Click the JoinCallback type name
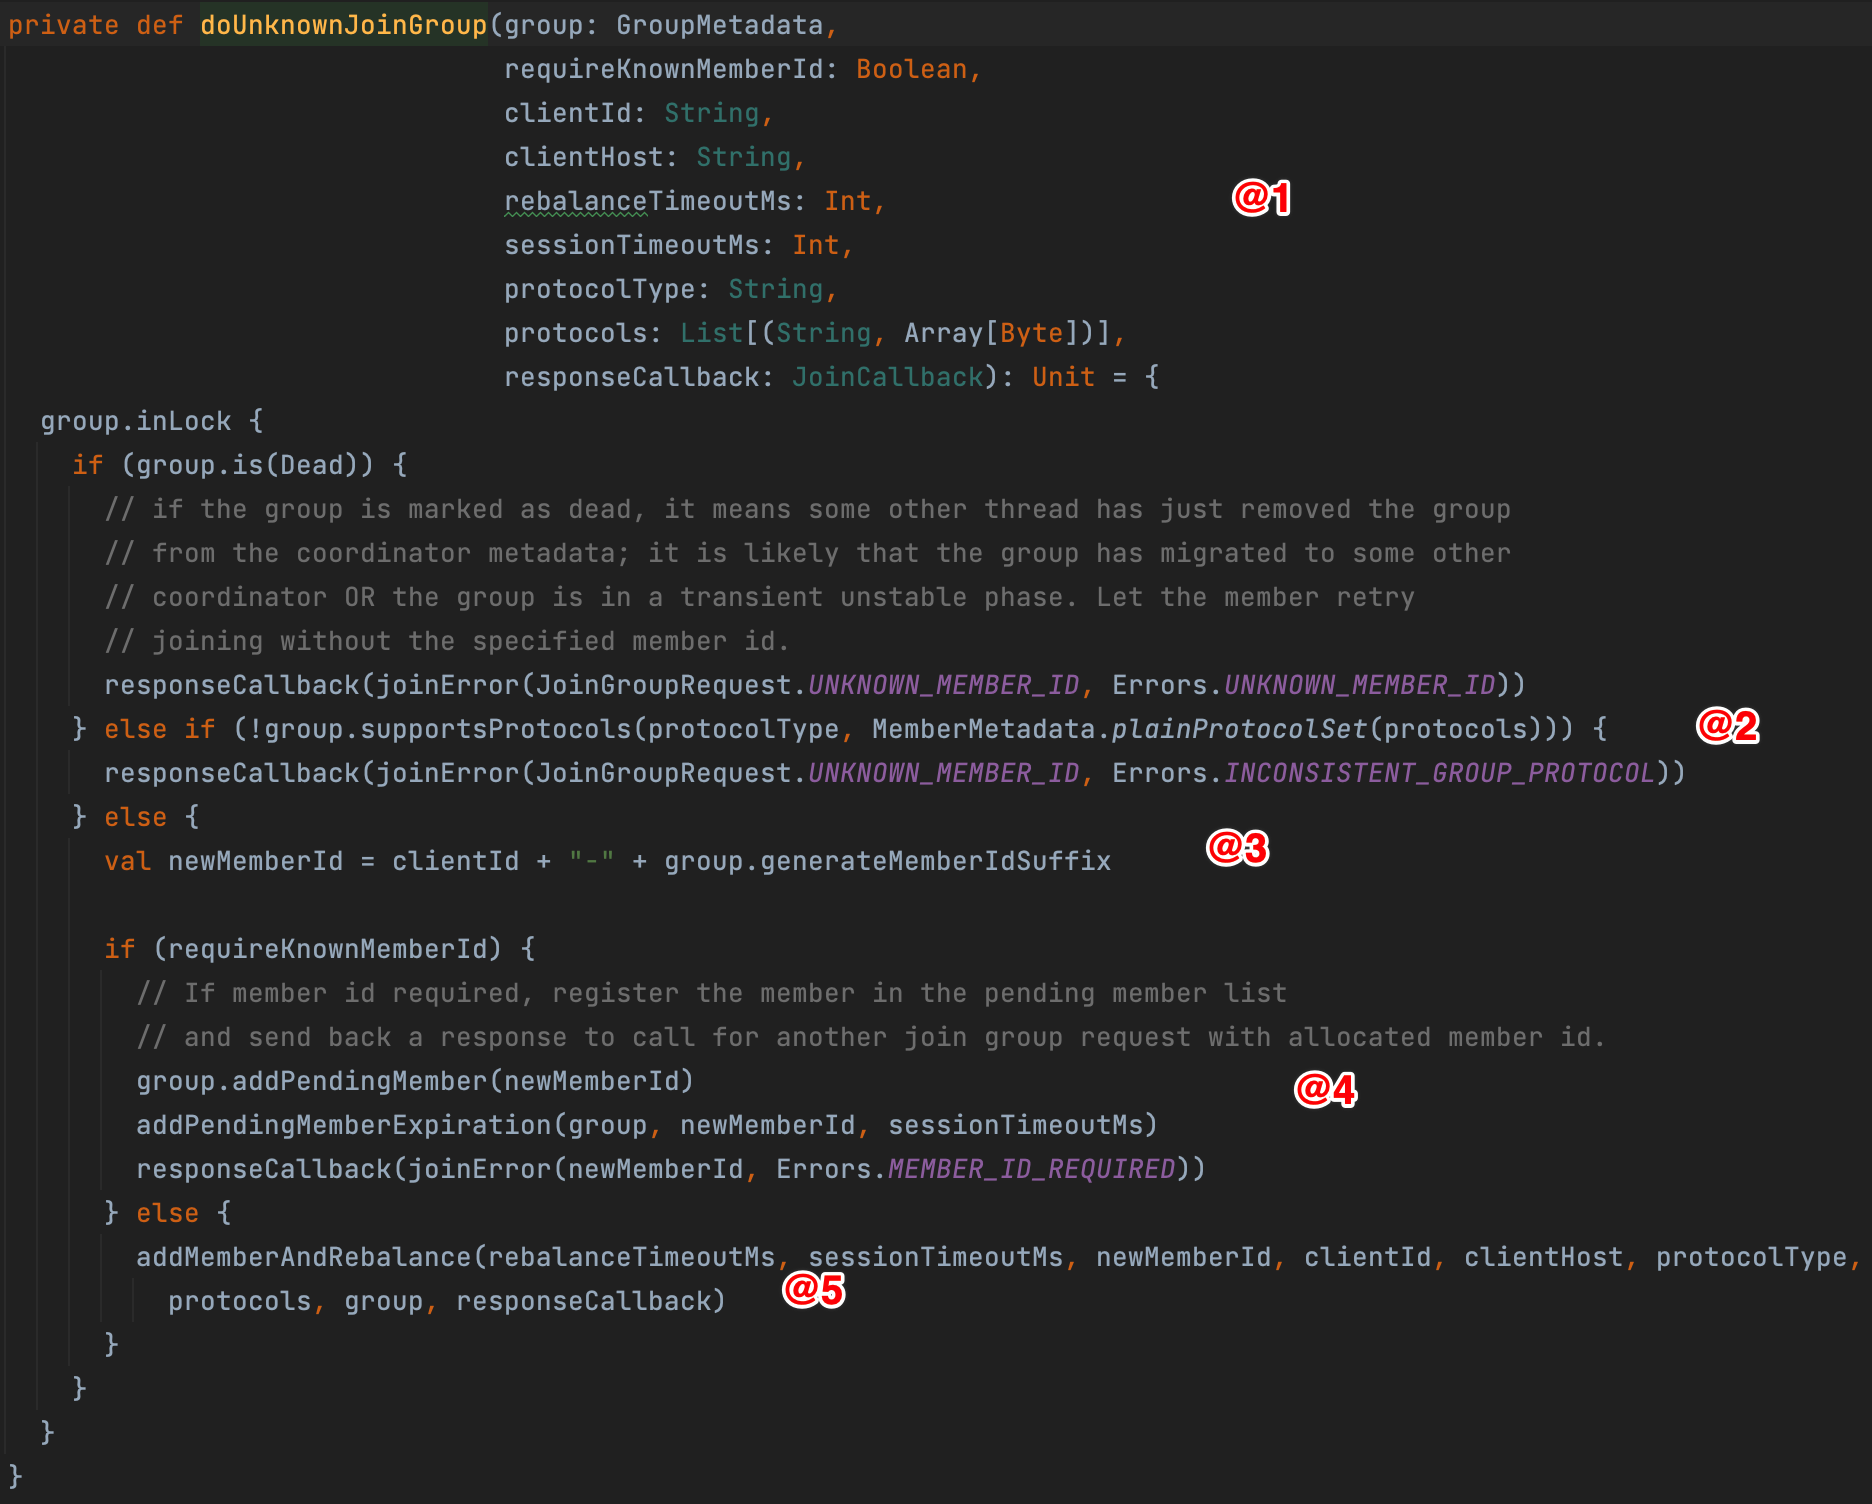 pyautogui.click(x=887, y=377)
